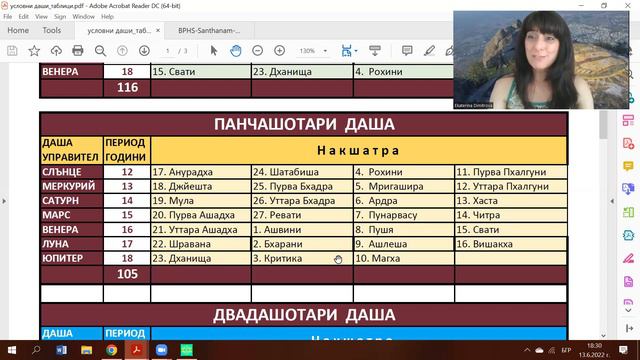Image resolution: width=640 pixels, height=360 pixels.
Task: Open Export PDF tool in right pane
Action: tap(628, 189)
